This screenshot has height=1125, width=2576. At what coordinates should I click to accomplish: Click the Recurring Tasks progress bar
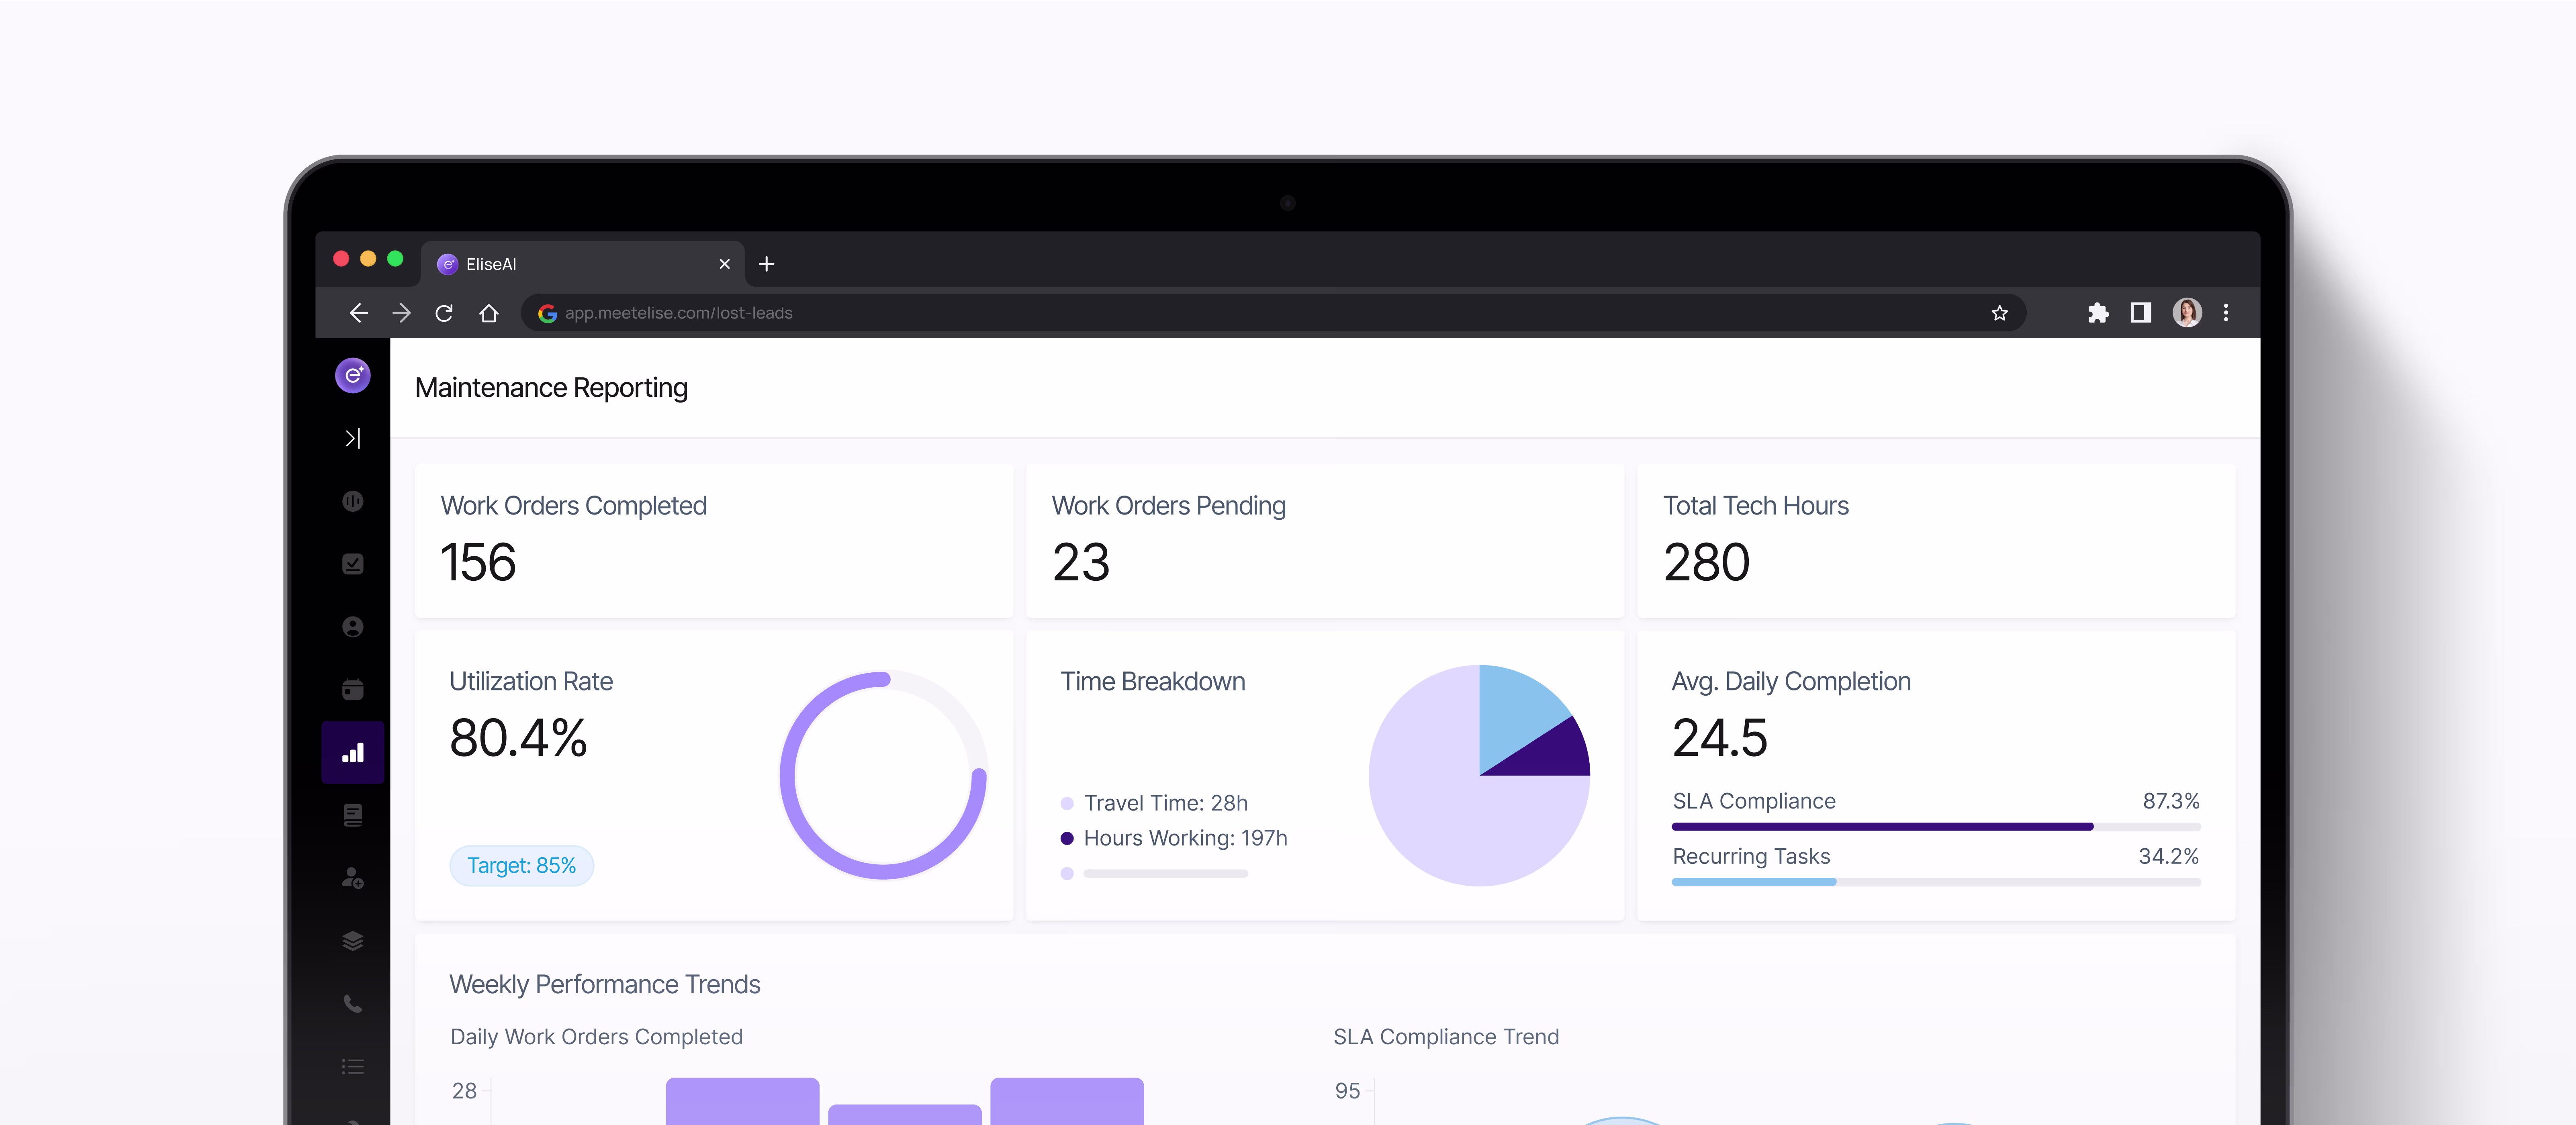click(1936, 882)
